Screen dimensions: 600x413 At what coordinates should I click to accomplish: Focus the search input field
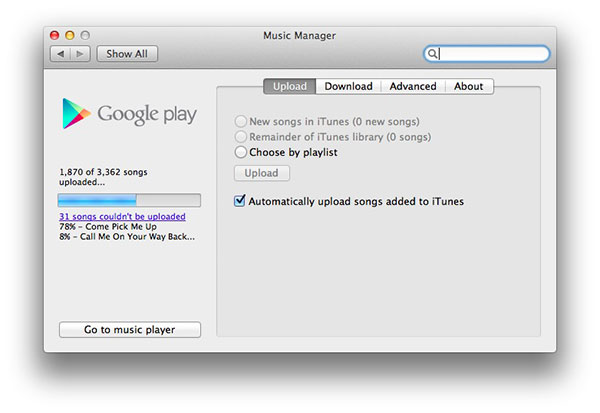486,54
